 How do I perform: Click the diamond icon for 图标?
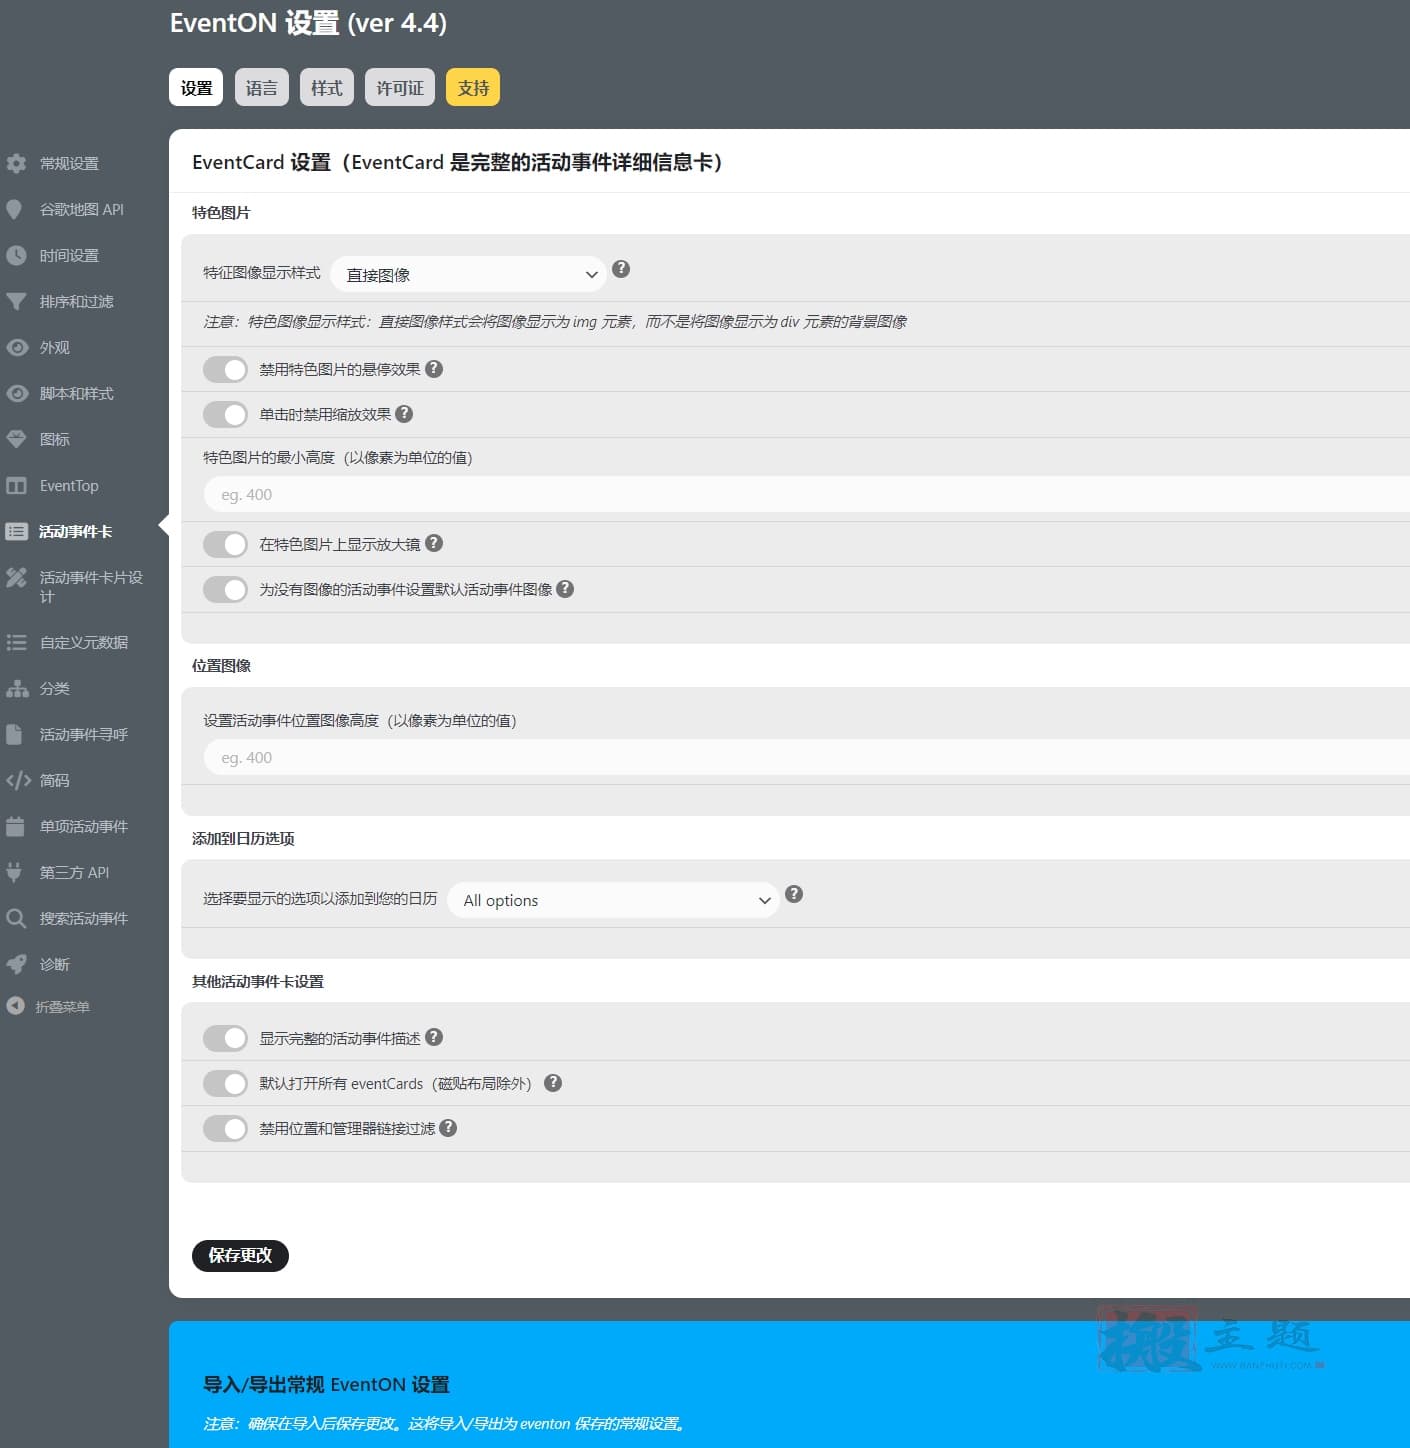point(16,439)
